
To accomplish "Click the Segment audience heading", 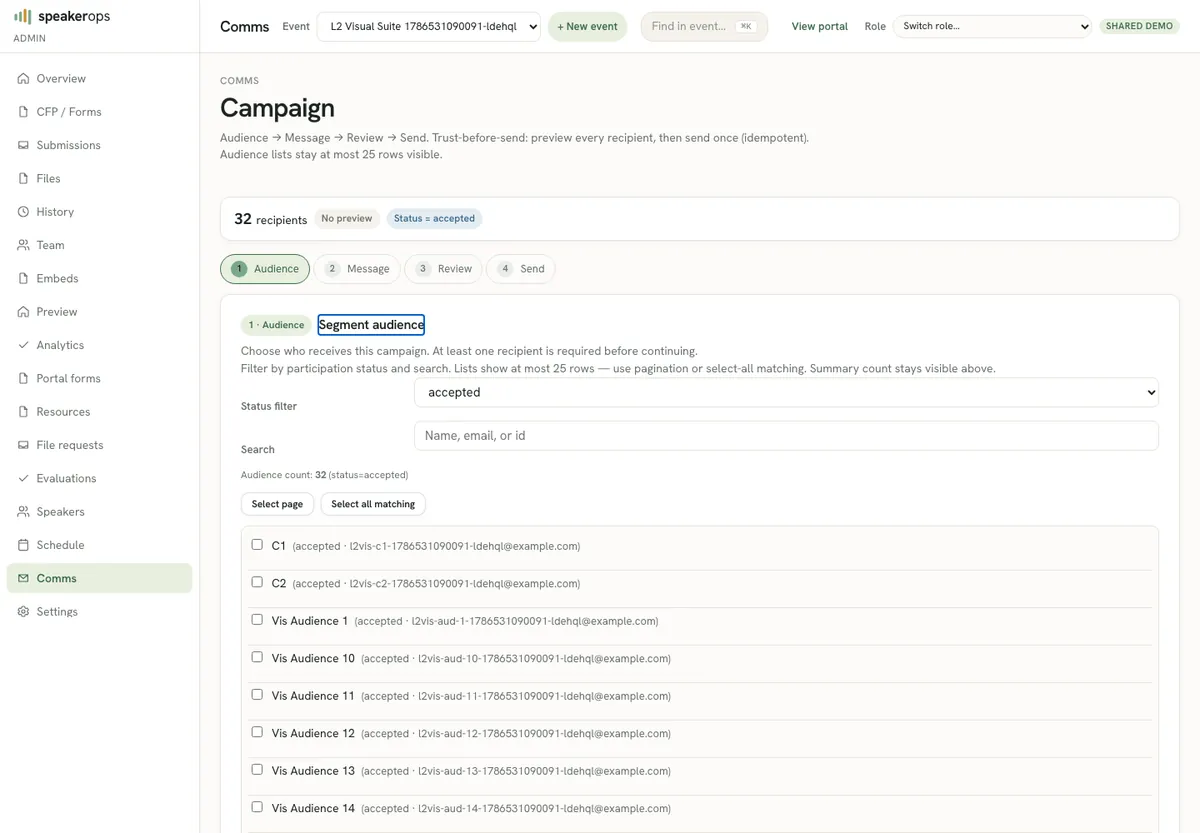I will coord(371,325).
